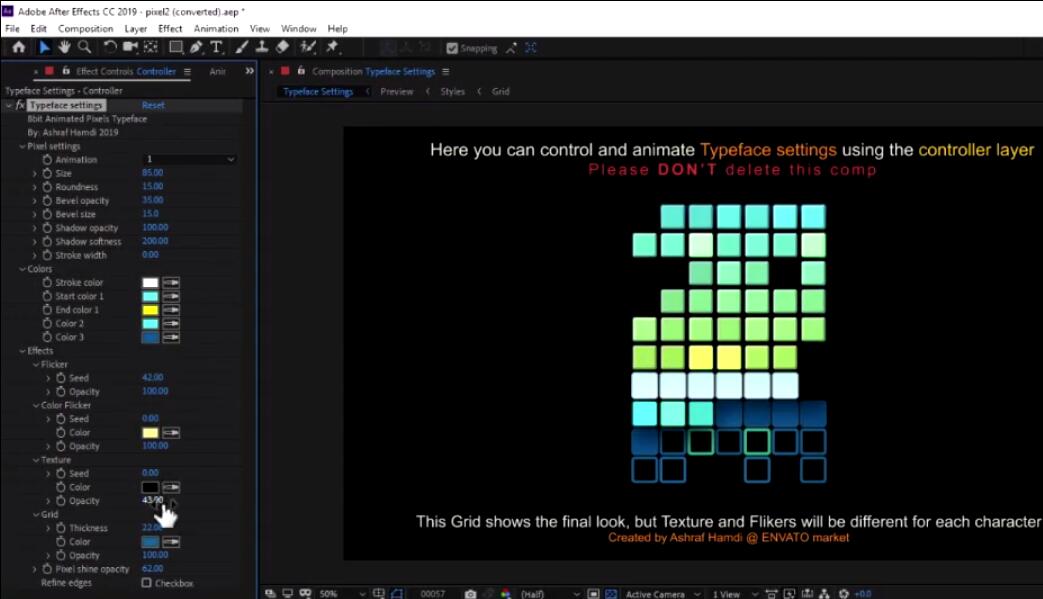Click the Flicker Seed value 42.00

(152, 378)
